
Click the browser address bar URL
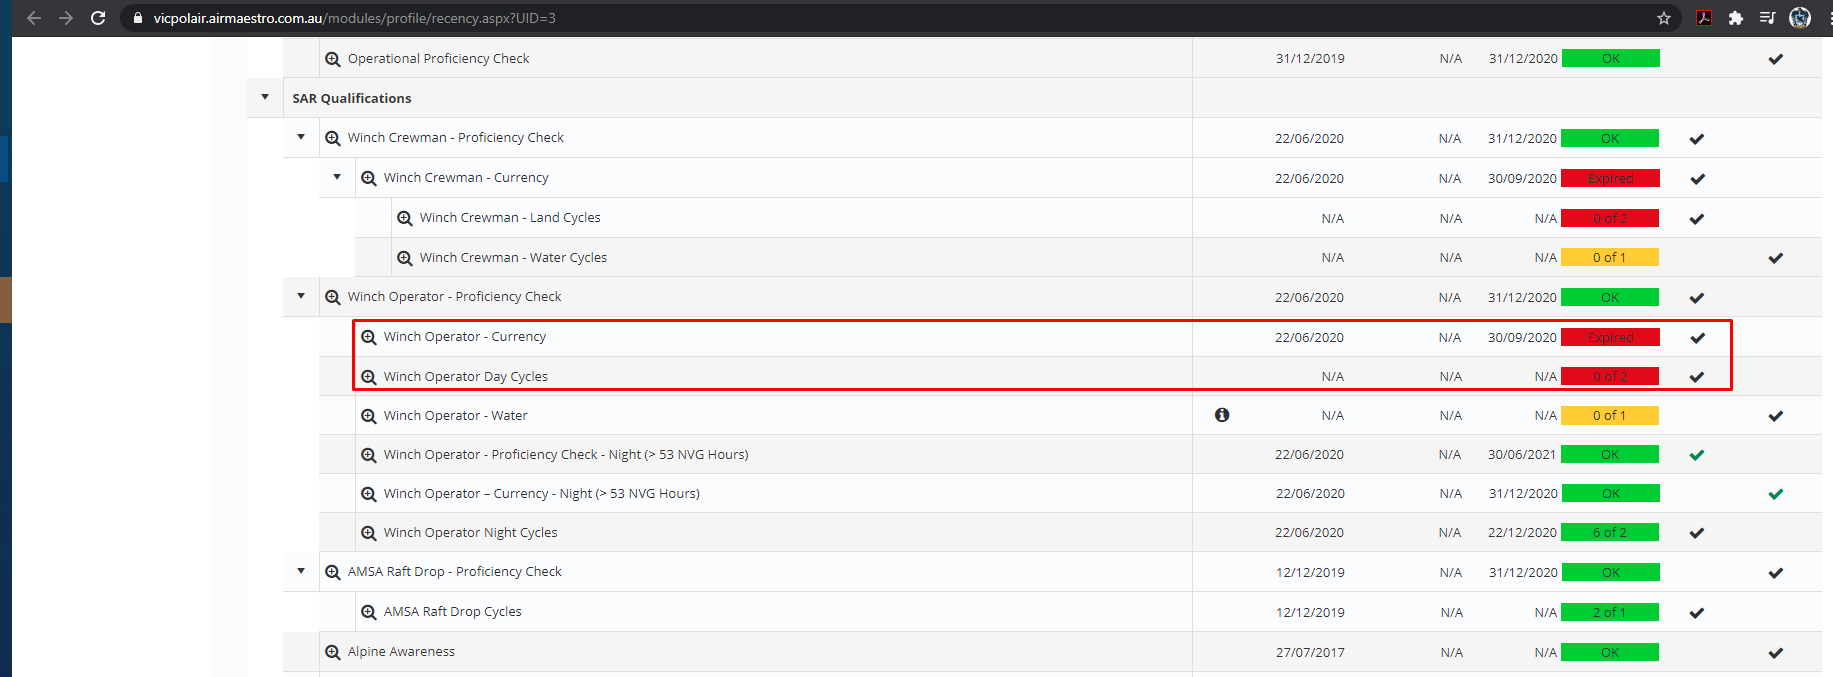click(x=354, y=18)
